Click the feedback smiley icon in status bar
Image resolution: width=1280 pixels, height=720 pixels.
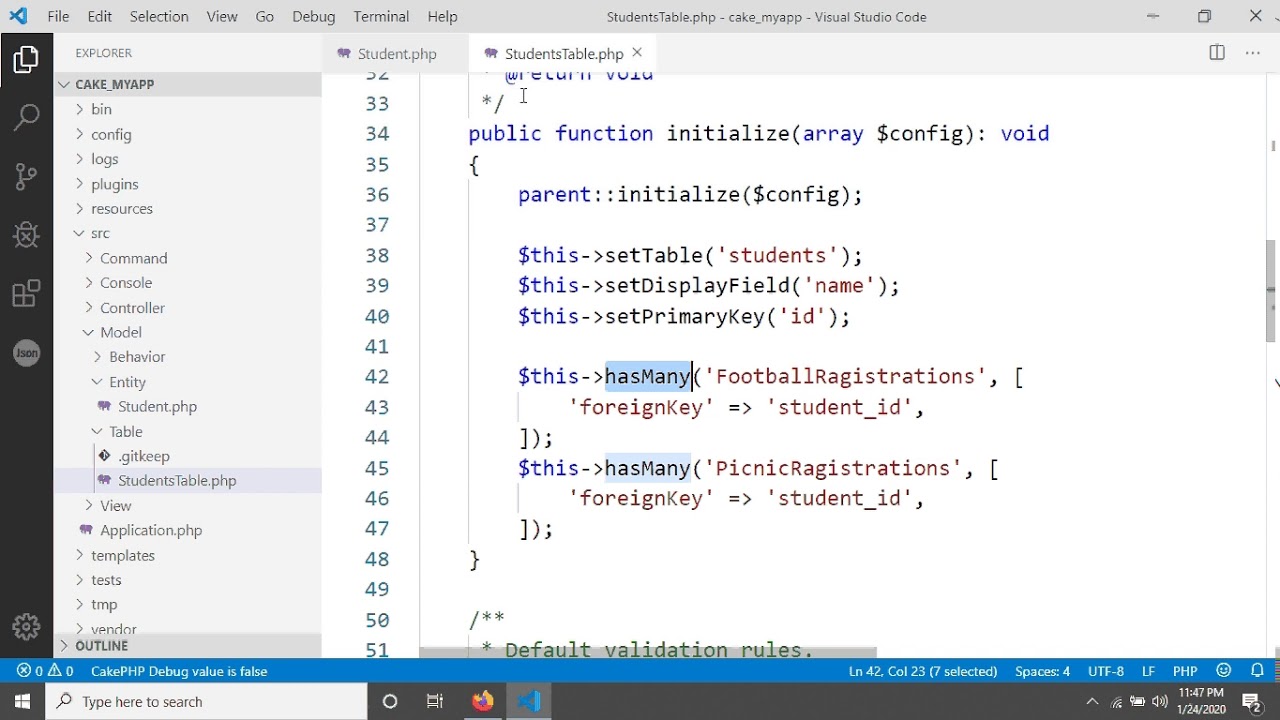pyautogui.click(x=1223, y=671)
